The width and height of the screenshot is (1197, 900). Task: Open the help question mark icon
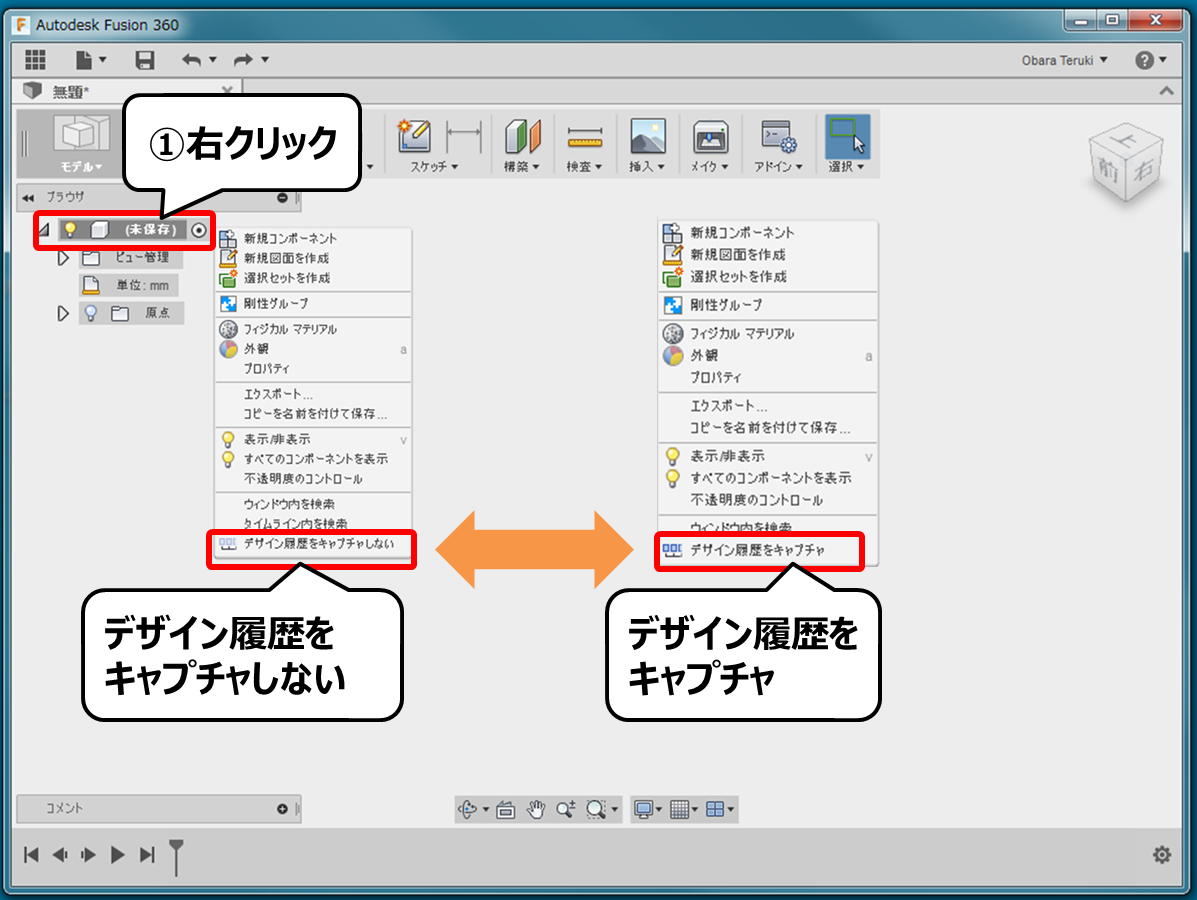click(x=1144, y=60)
